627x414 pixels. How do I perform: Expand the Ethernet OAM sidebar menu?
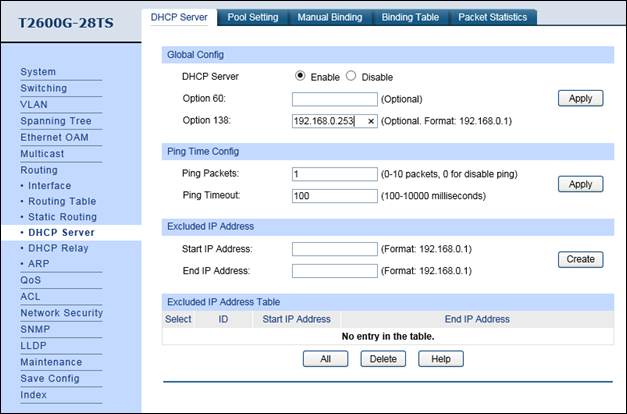coord(54,137)
